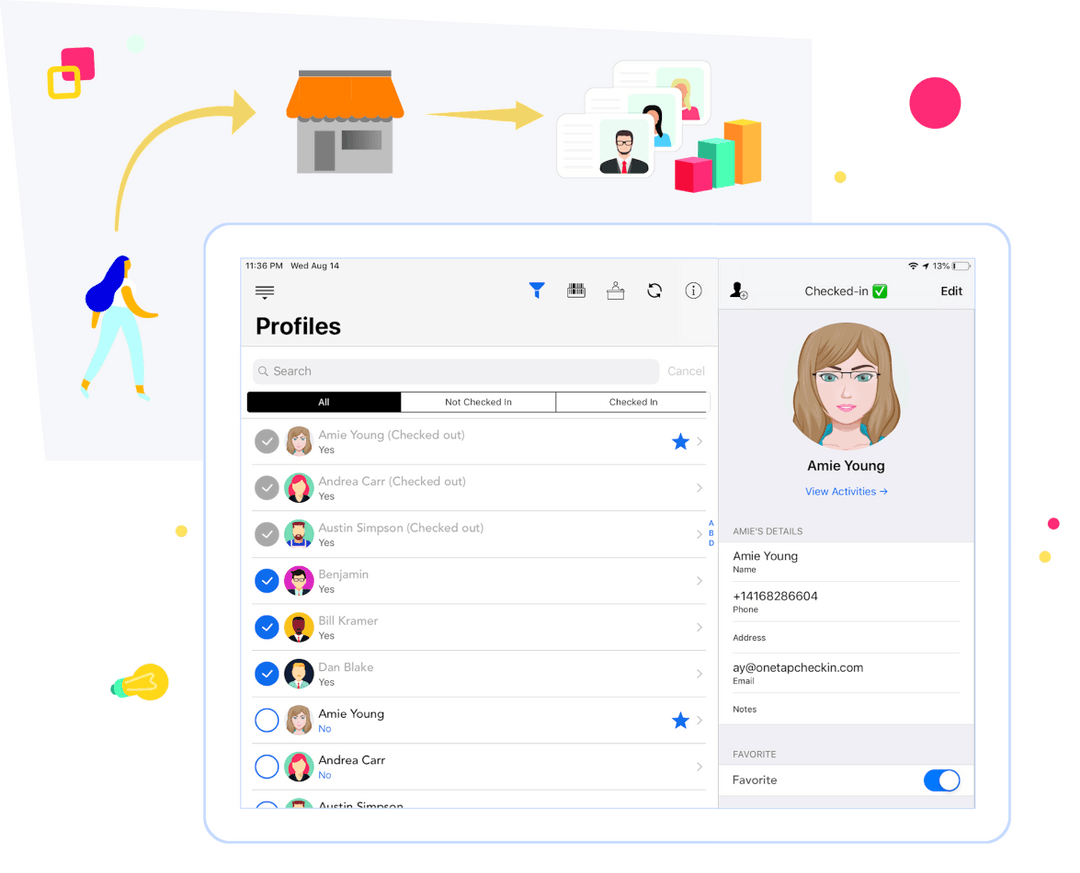The width and height of the screenshot is (1080, 873).
Task: Open the info circle icon
Action: [x=693, y=291]
